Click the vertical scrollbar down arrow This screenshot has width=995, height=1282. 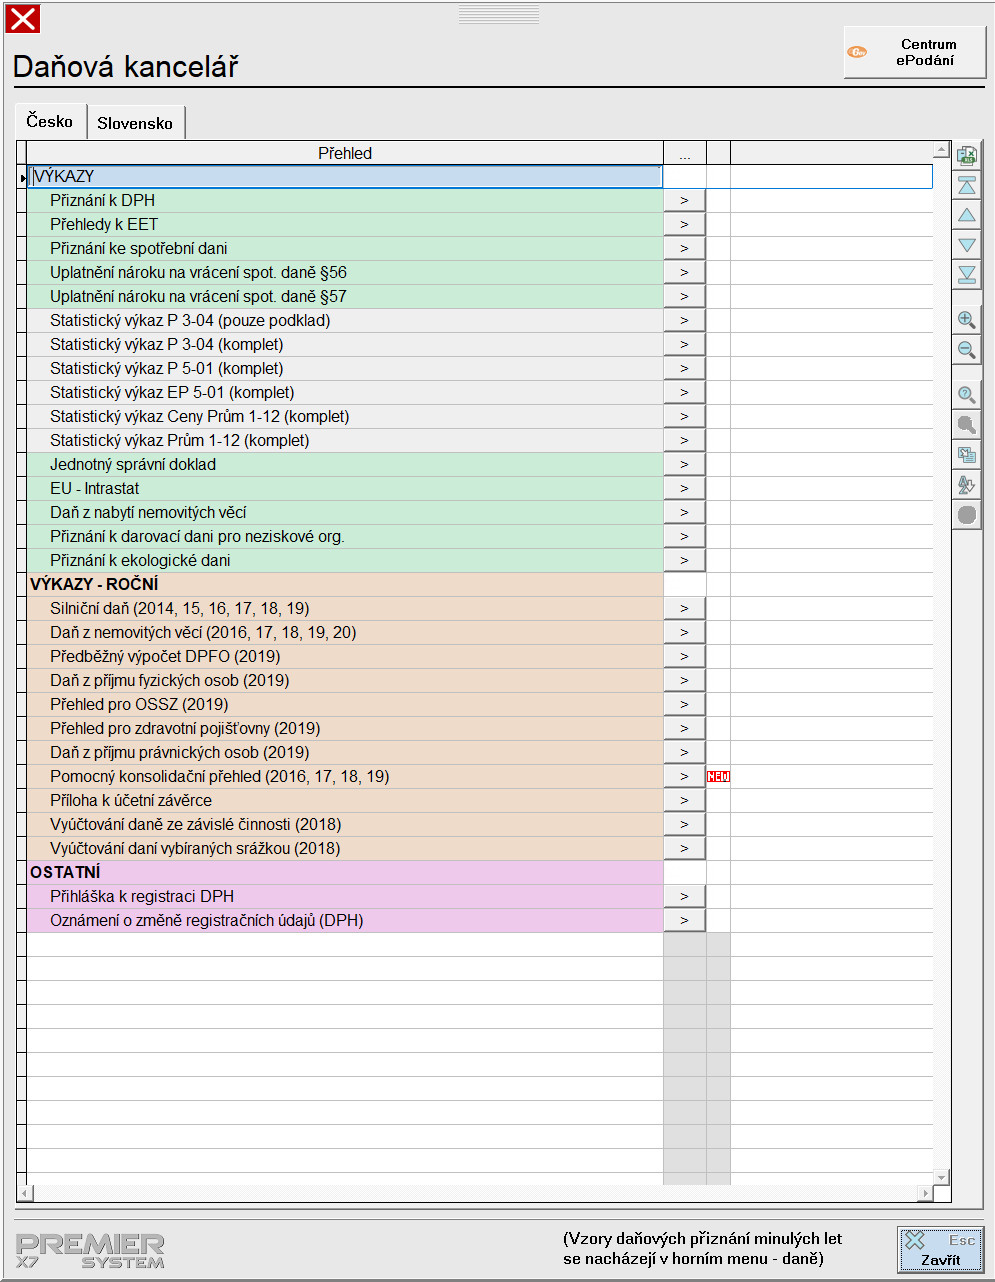940,1177
